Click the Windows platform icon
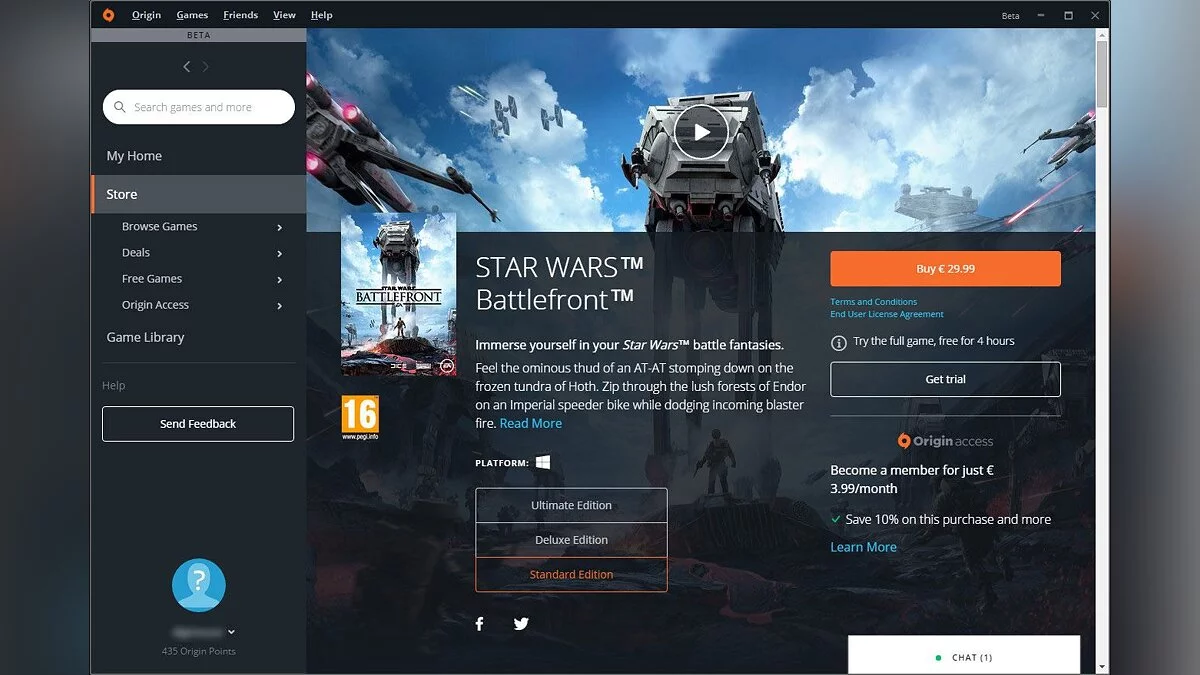This screenshot has width=1200, height=675. (543, 462)
